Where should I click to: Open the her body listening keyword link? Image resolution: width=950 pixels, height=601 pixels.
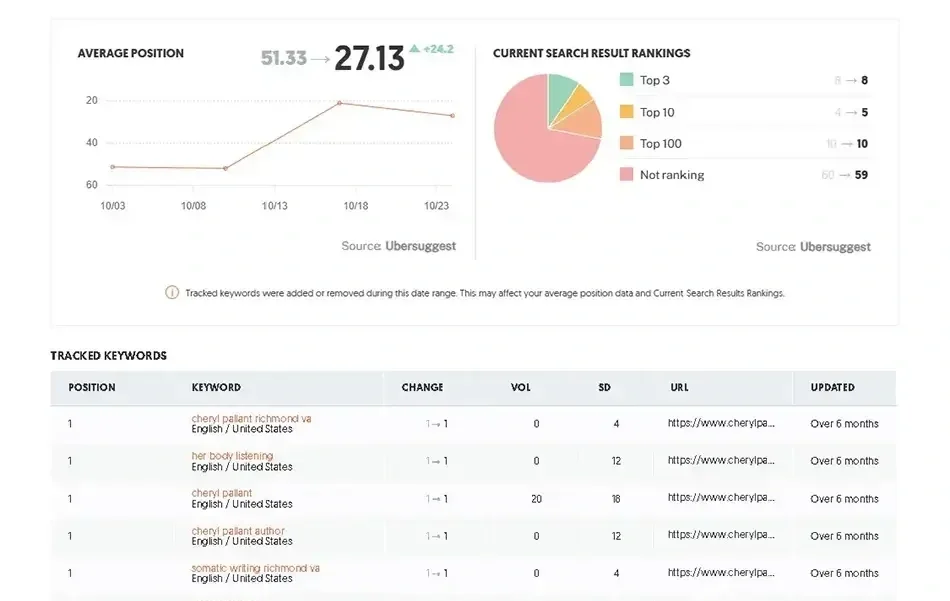click(232, 455)
